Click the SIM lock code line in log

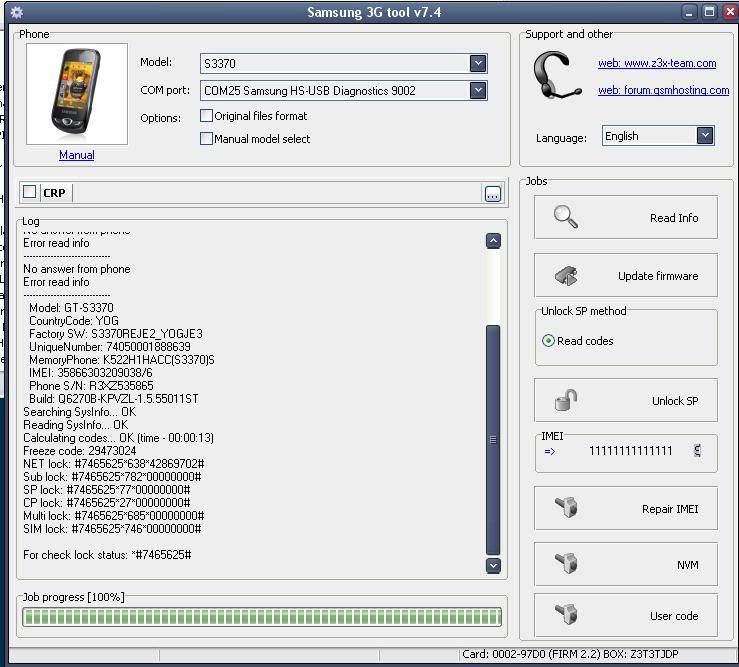point(112,529)
